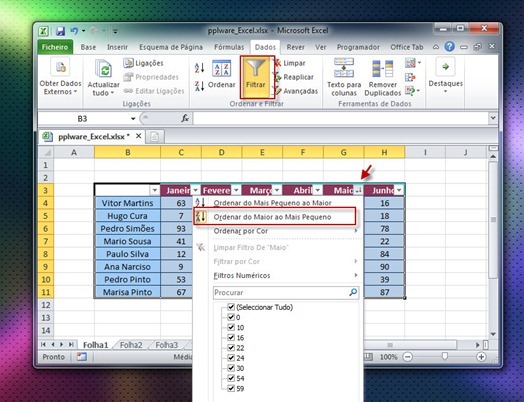
Task: Click the Undo arrow icon
Action: (74, 31)
